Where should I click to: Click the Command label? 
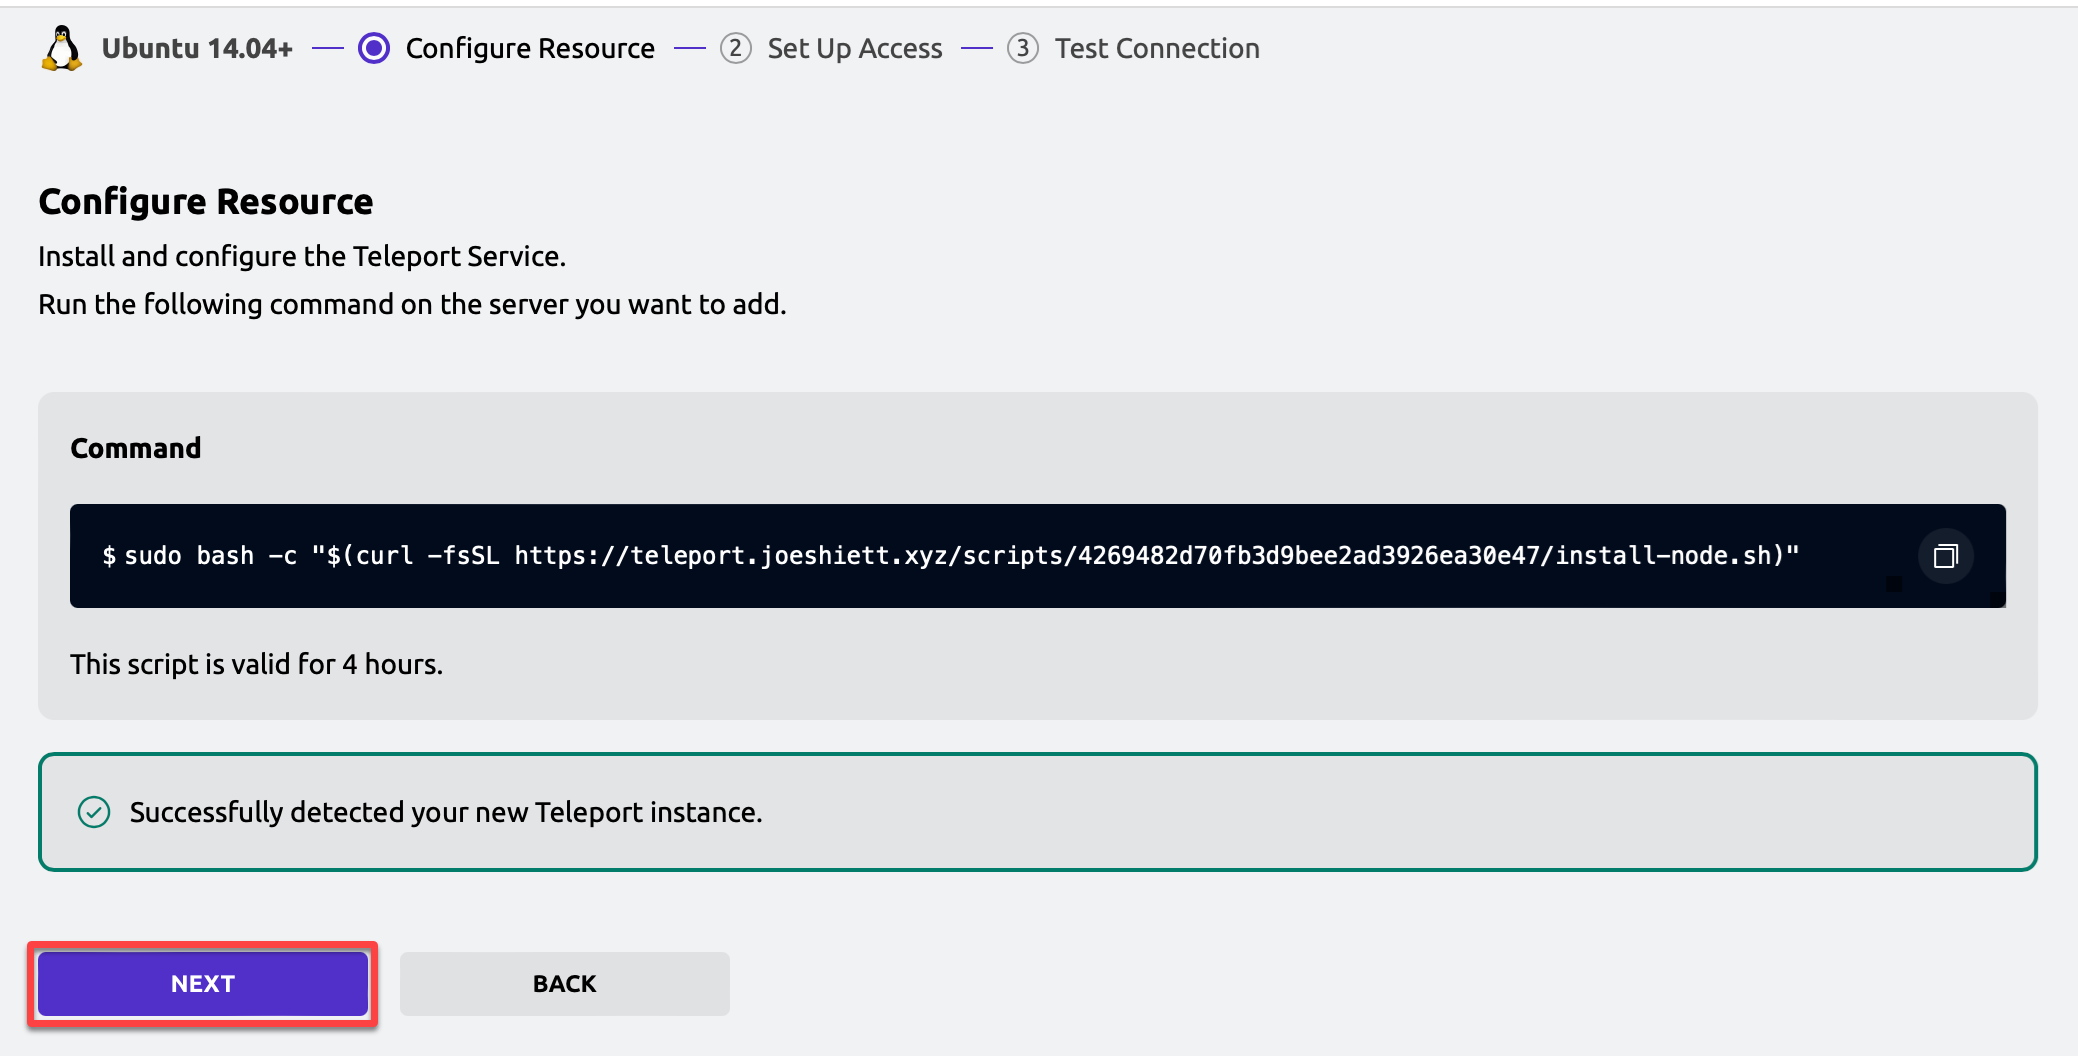136,448
